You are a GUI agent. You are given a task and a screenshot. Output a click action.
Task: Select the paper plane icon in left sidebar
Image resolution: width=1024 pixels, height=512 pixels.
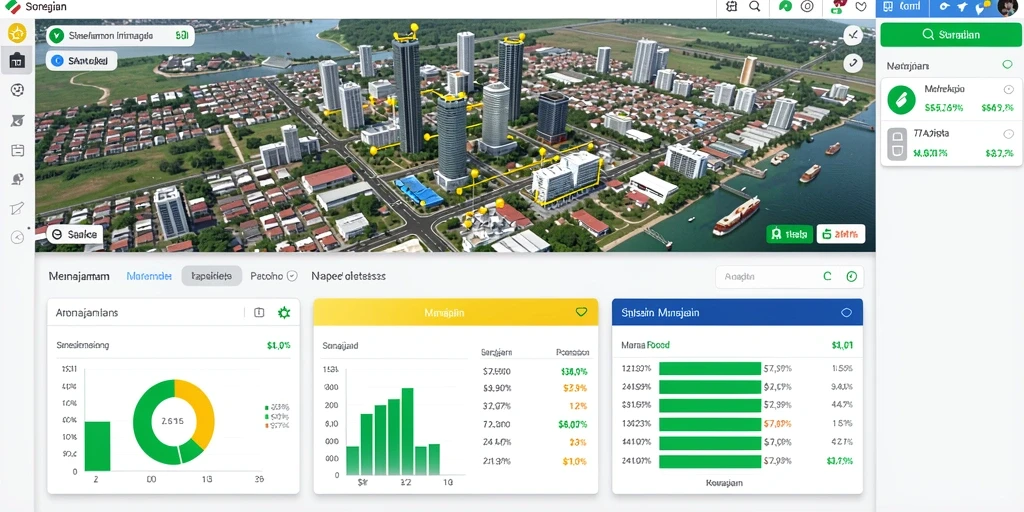point(18,208)
